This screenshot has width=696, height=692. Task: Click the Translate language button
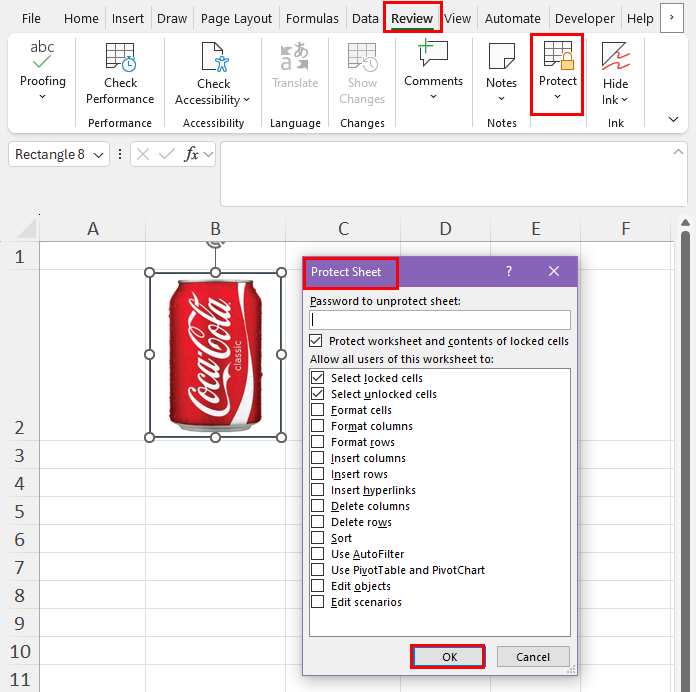point(295,65)
